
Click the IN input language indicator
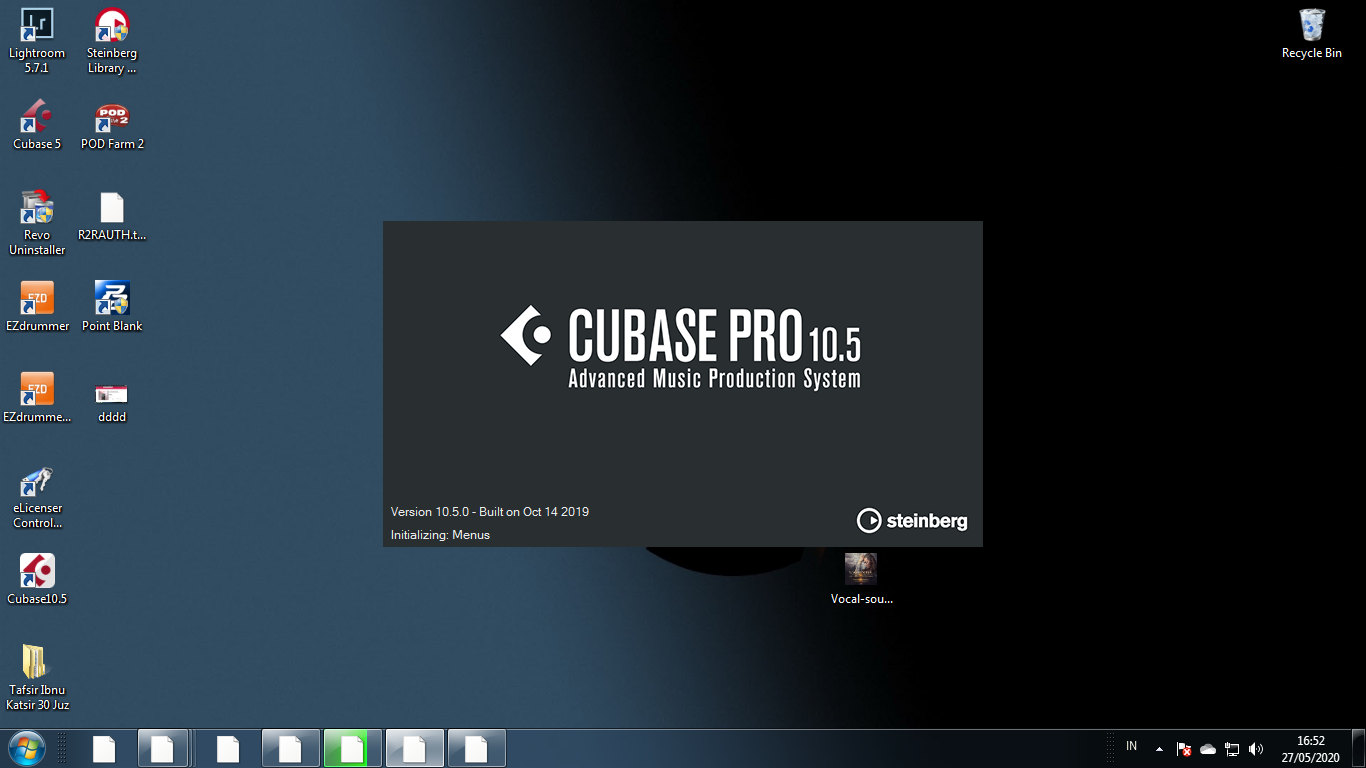tap(1132, 746)
